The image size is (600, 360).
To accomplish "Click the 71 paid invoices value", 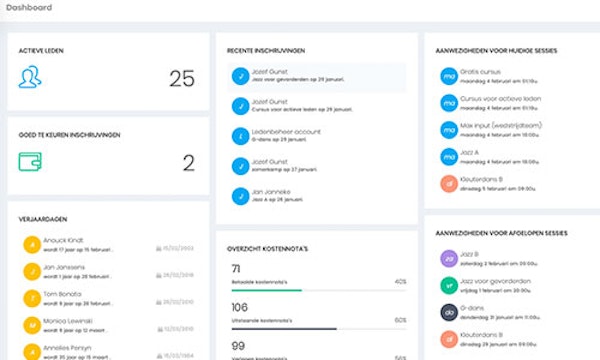I will coord(236,269).
